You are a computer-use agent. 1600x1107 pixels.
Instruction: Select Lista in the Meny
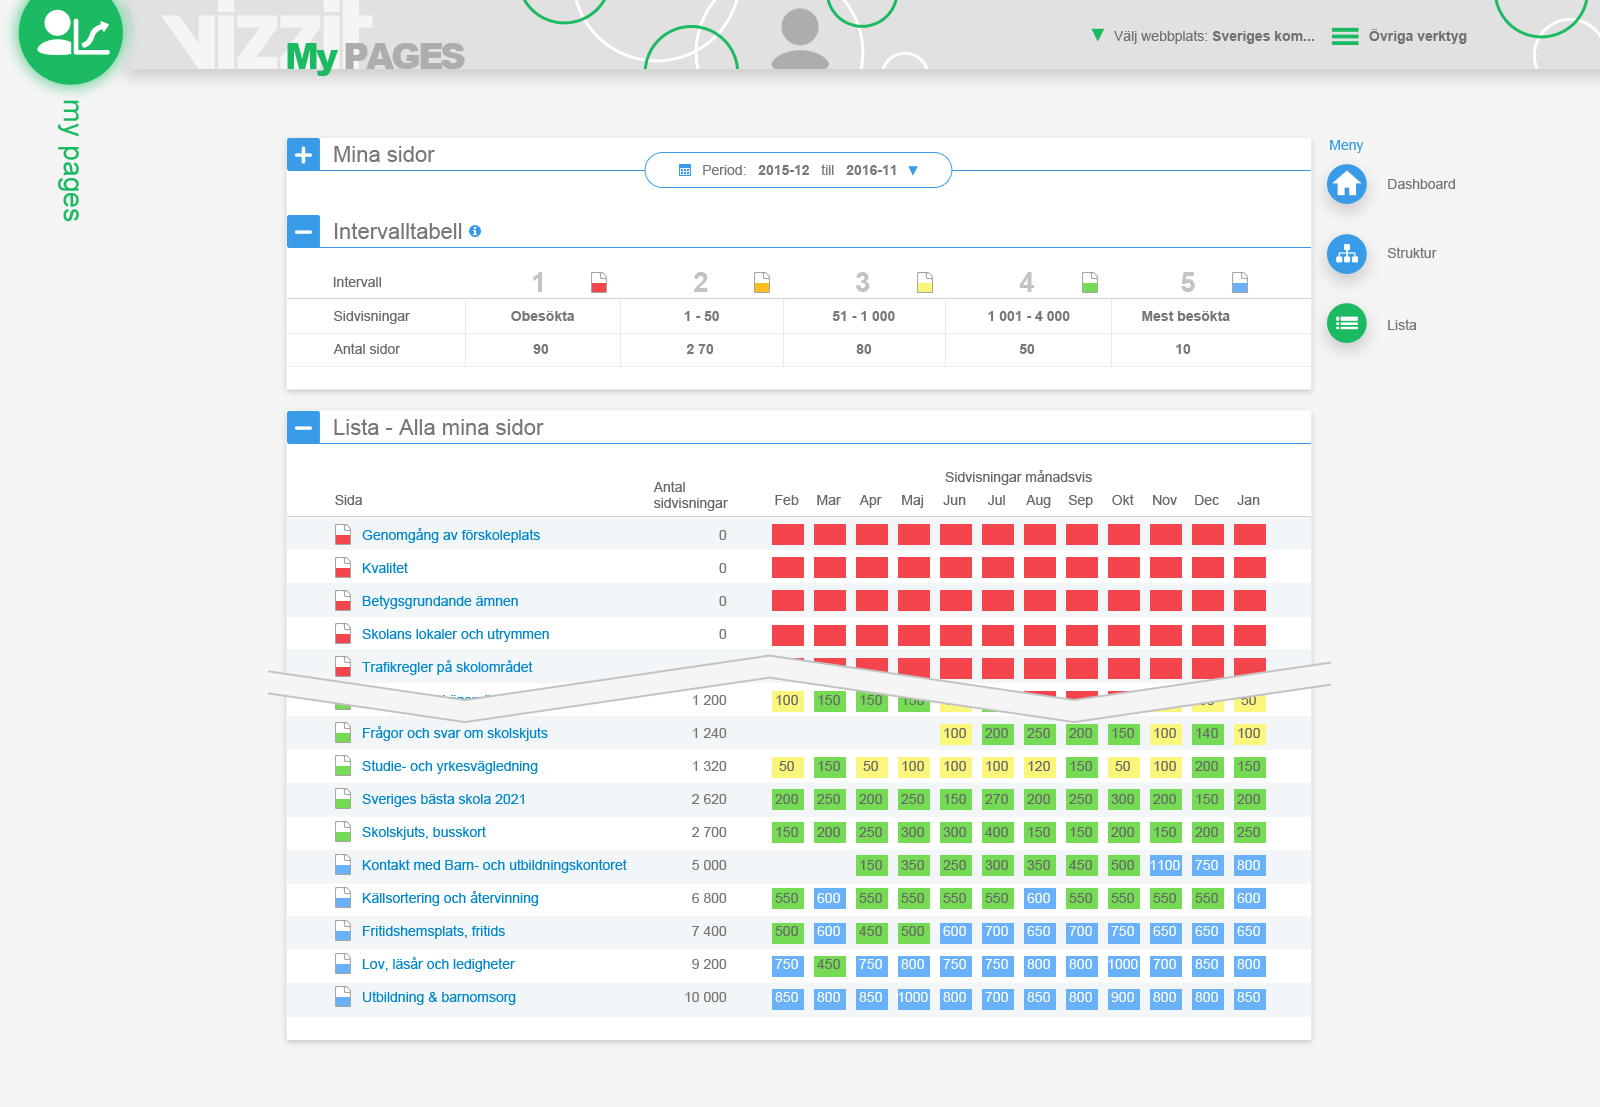[x=1401, y=325]
